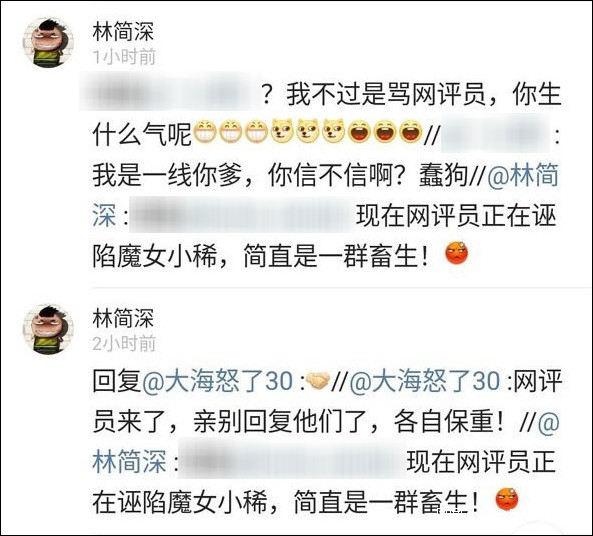Tap the third grinning teeth emoji

pyautogui.click(x=256, y=131)
